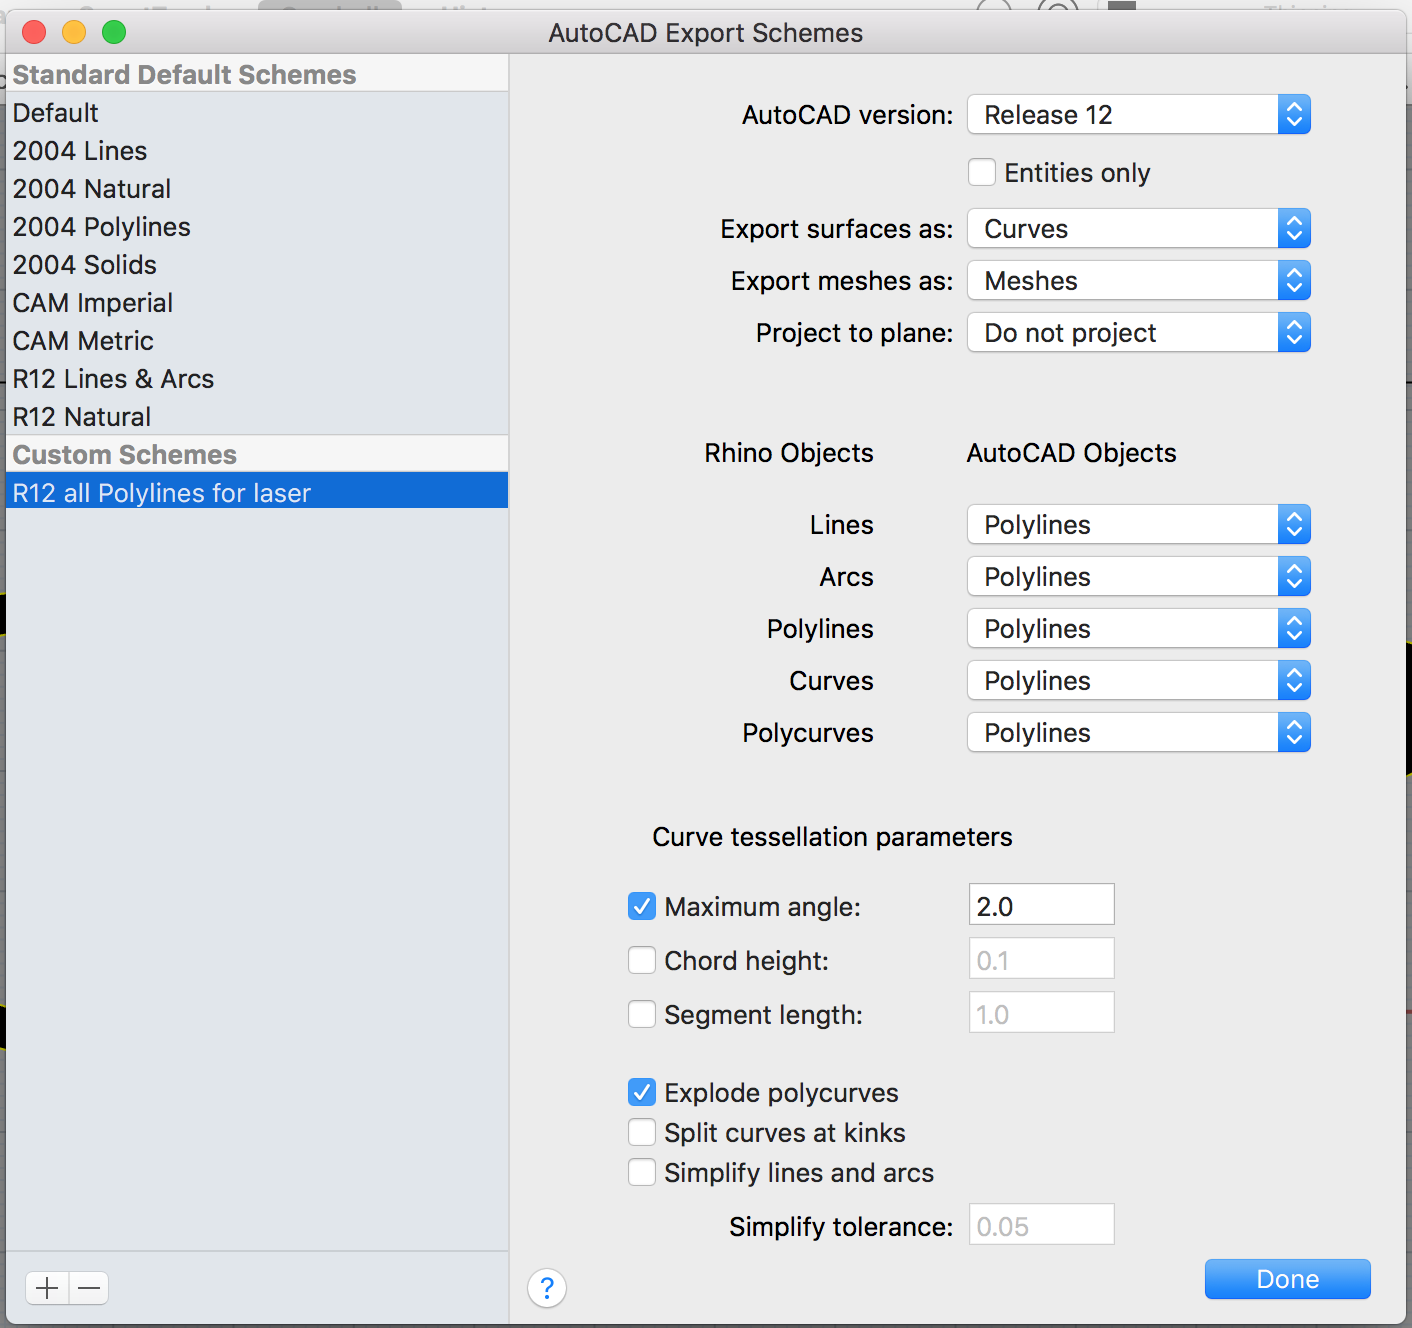This screenshot has height=1328, width=1412.
Task: Open the Lines object type dropdown
Action: click(1139, 525)
